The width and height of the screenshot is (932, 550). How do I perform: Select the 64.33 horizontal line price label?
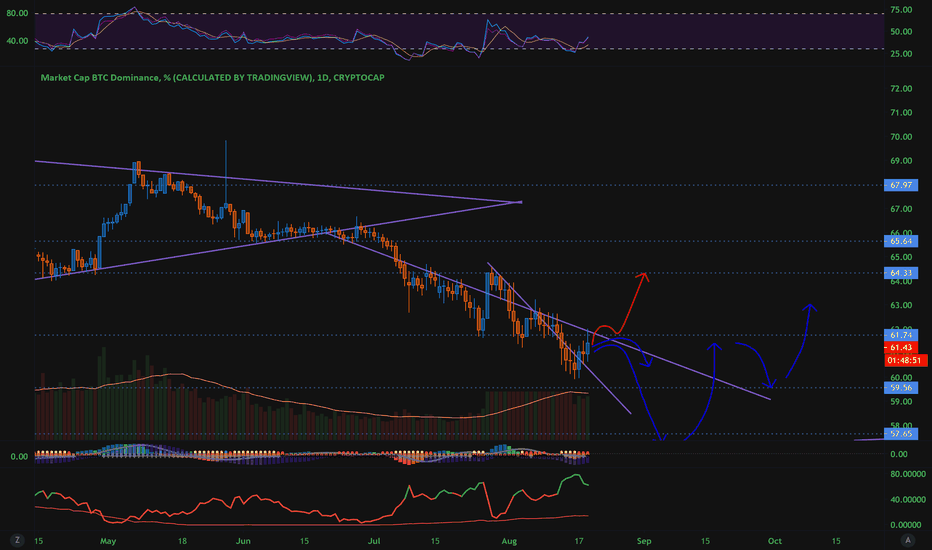901,273
